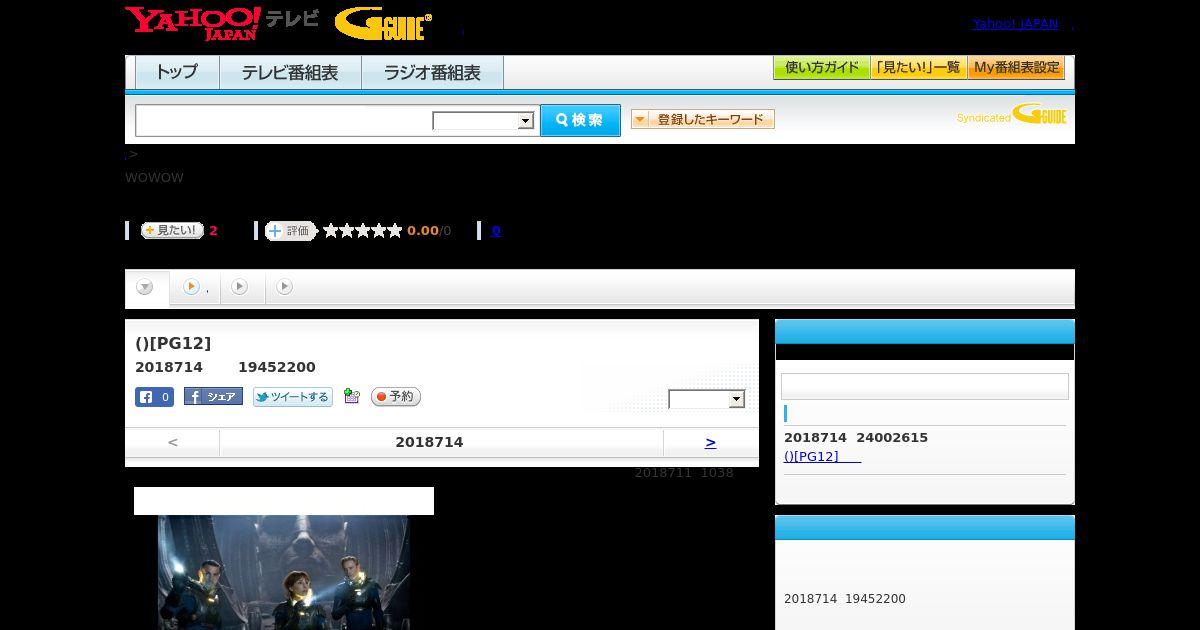Expand the dropdown right of the 予約 button
The width and height of the screenshot is (1200, 630).
(707, 399)
